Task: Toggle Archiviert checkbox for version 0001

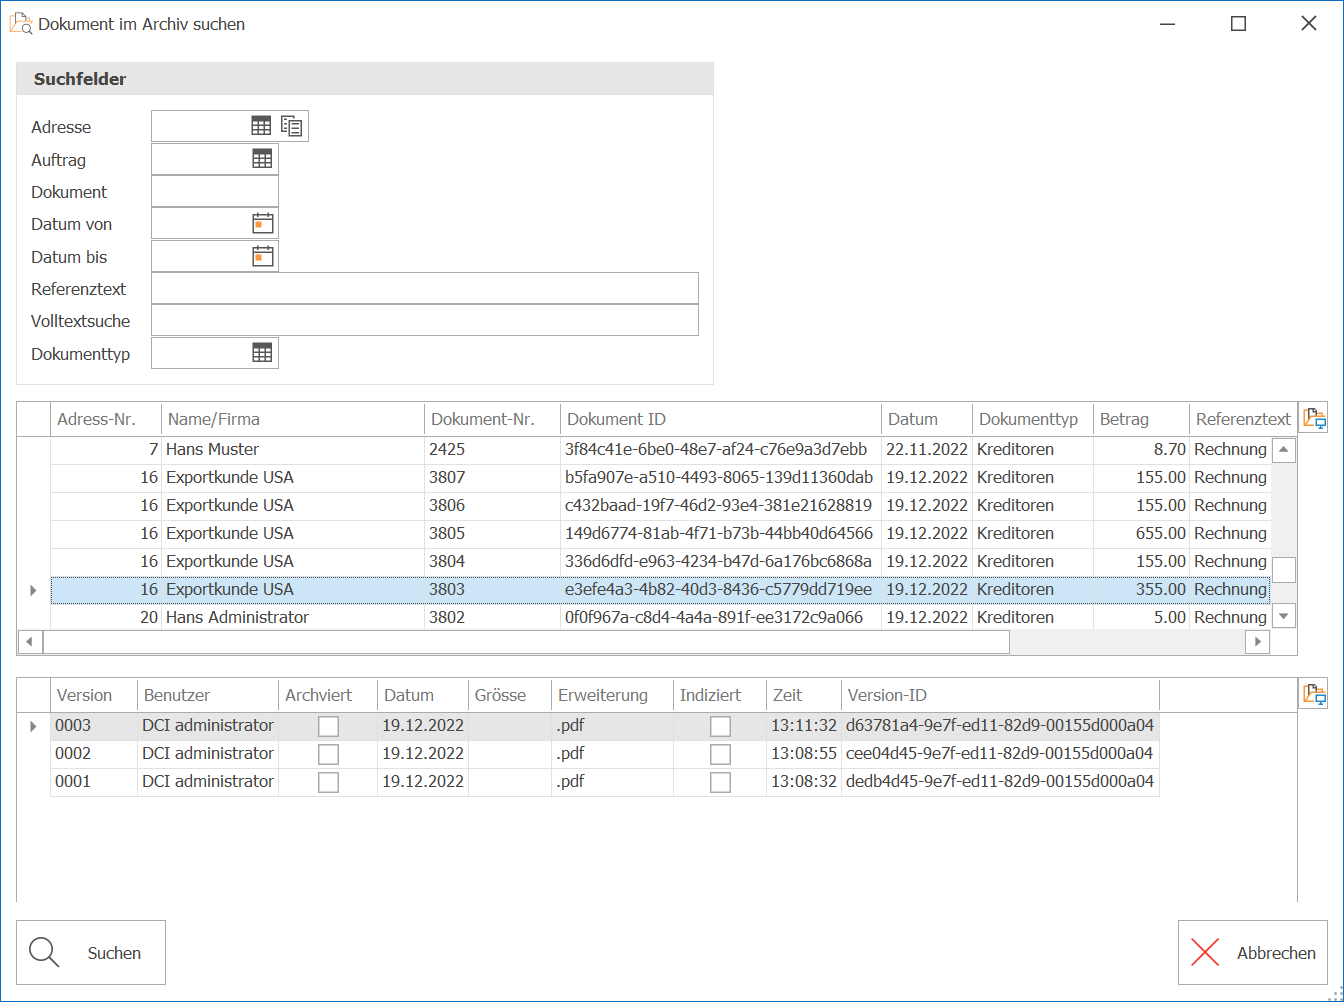Action: coord(328,782)
